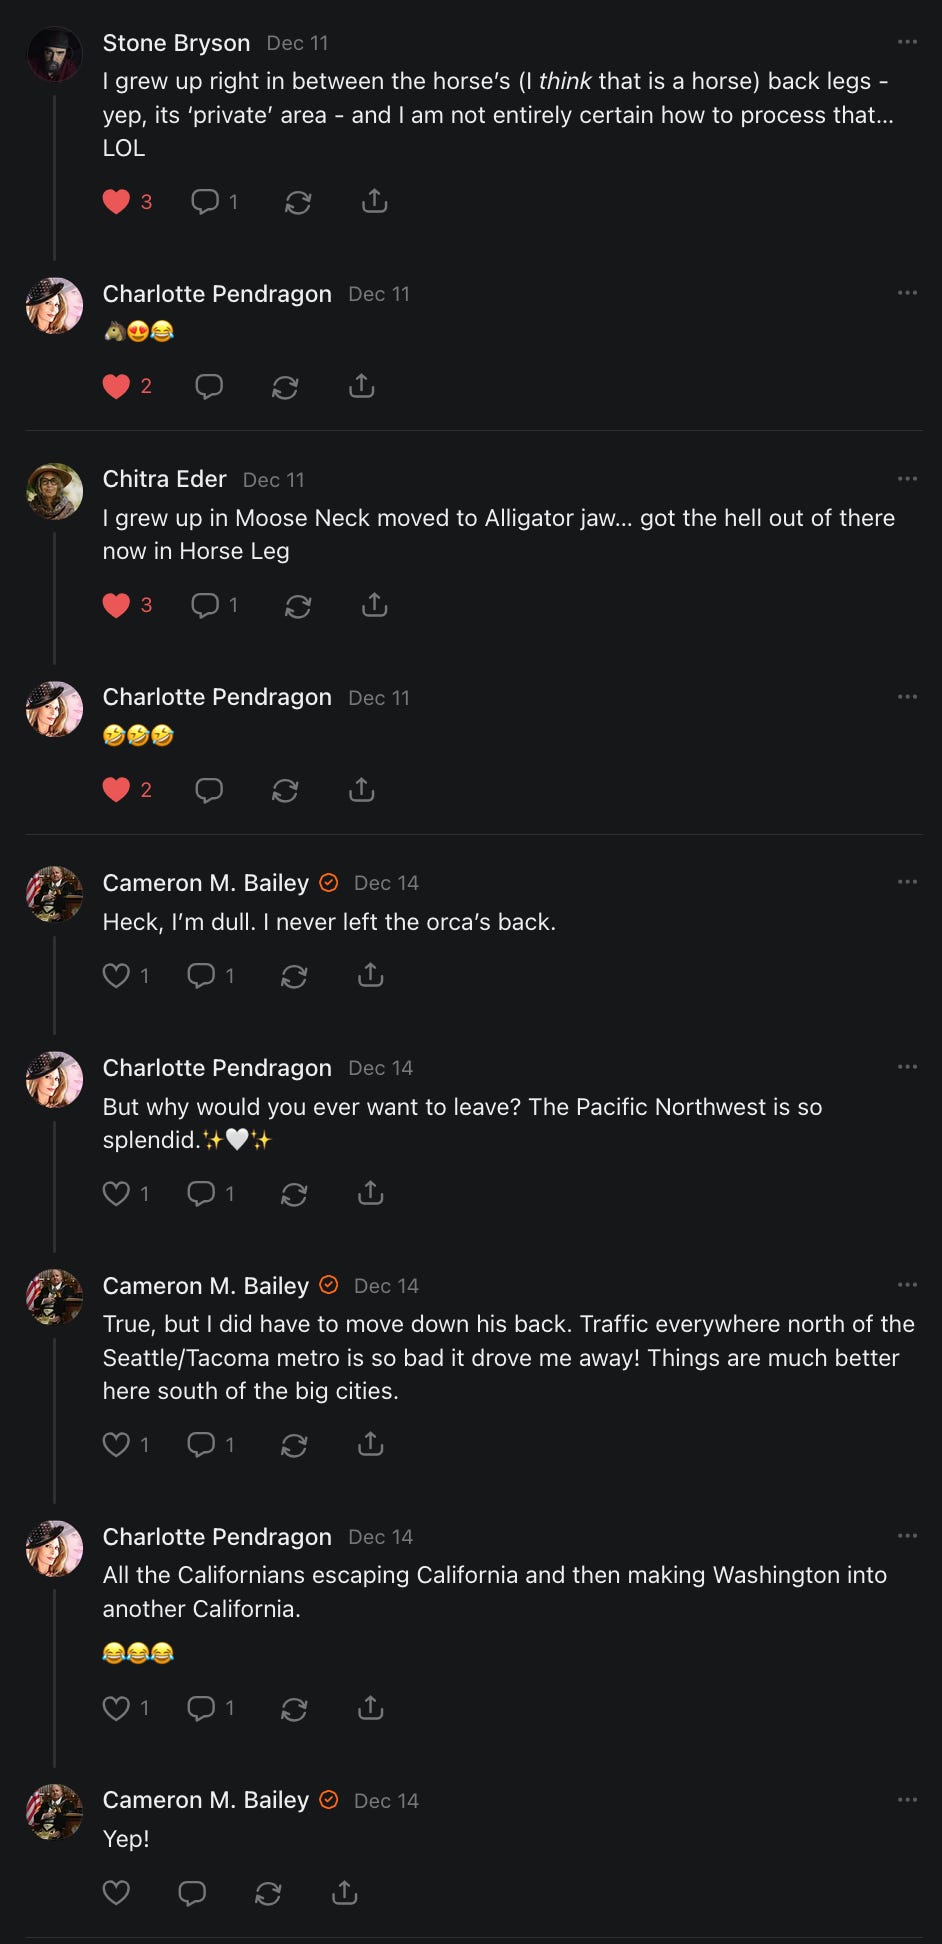
Task: Share Chitra Eder's Moose Neck comment
Action: click(x=374, y=605)
